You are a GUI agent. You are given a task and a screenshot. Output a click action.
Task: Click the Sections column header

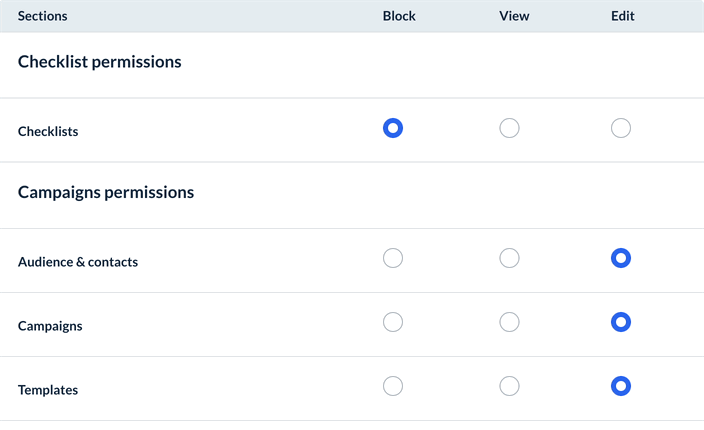coord(43,16)
